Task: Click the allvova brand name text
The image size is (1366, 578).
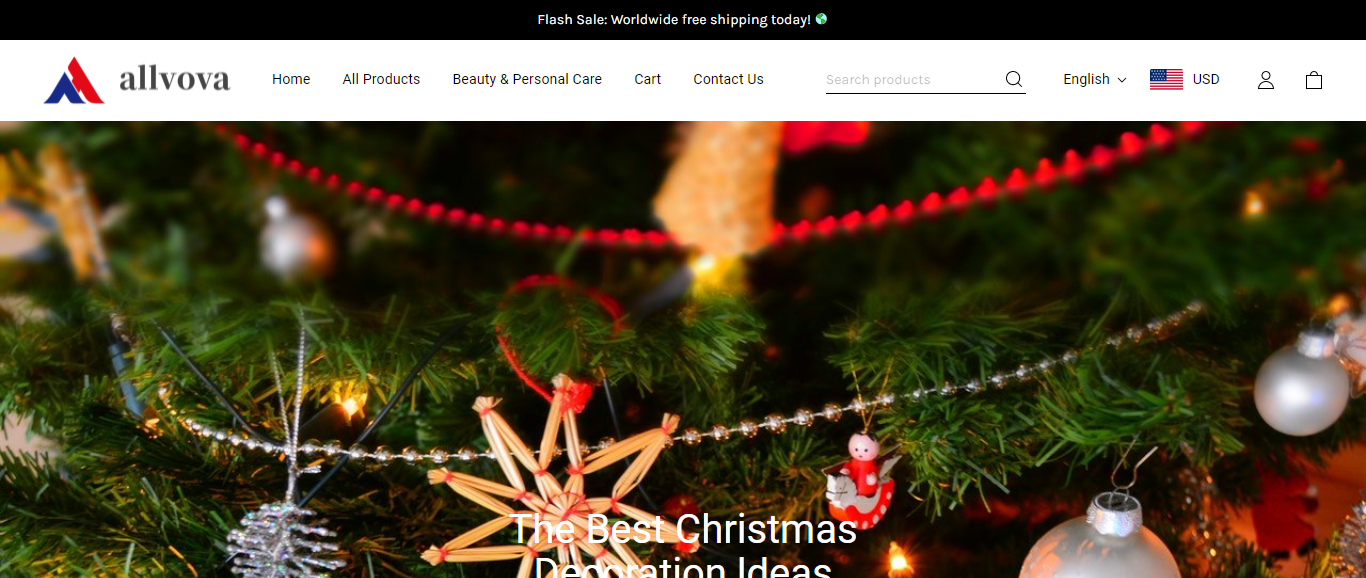Action: [174, 78]
